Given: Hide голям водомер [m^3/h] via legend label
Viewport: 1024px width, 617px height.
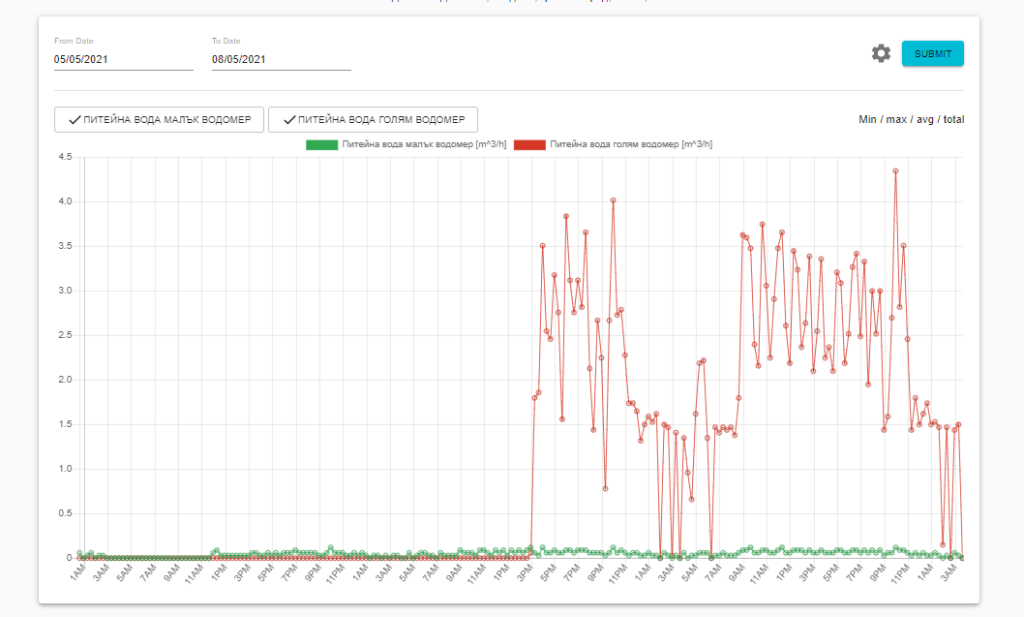Looking at the screenshot, I should click(x=631, y=145).
